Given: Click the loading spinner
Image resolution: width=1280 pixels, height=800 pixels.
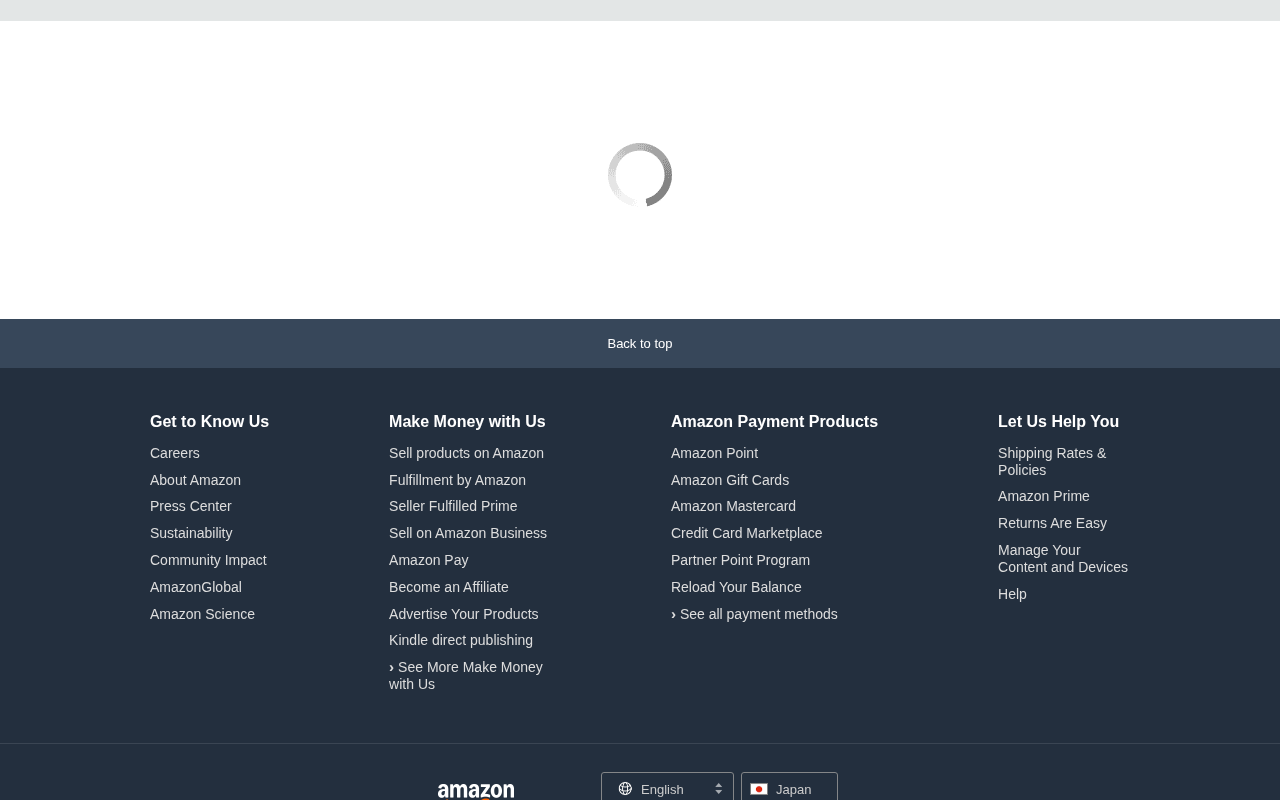Looking at the screenshot, I should [640, 175].
